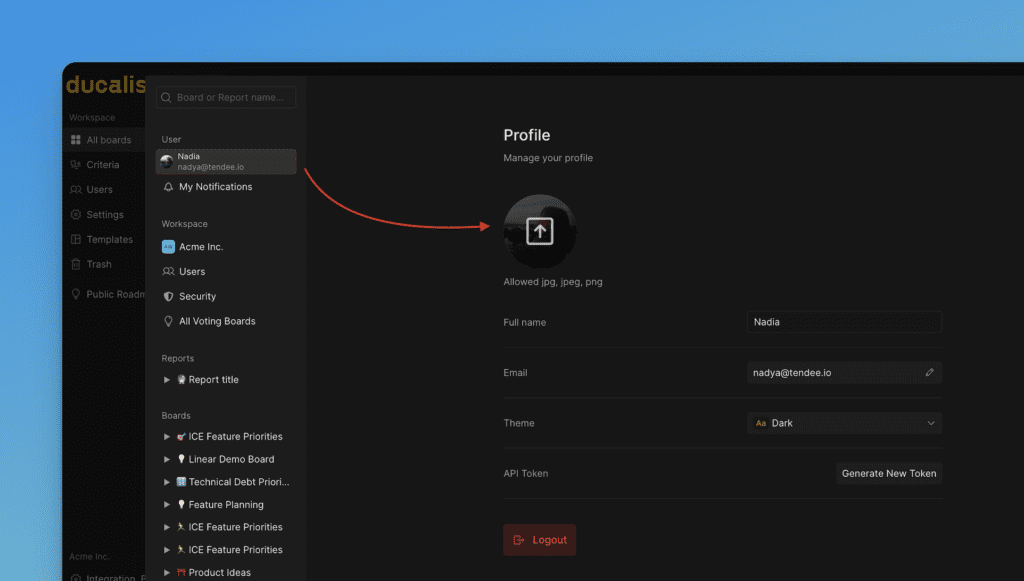
Task: Click the Full name input field
Action: (x=844, y=322)
